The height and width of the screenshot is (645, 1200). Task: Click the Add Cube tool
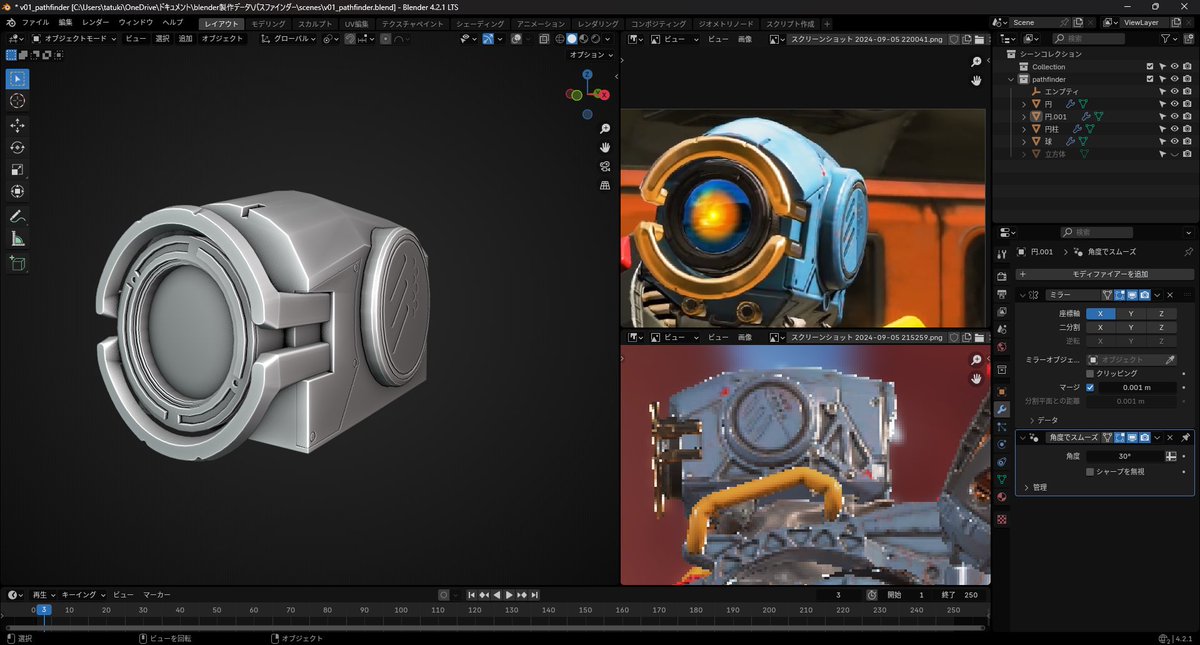(x=17, y=263)
